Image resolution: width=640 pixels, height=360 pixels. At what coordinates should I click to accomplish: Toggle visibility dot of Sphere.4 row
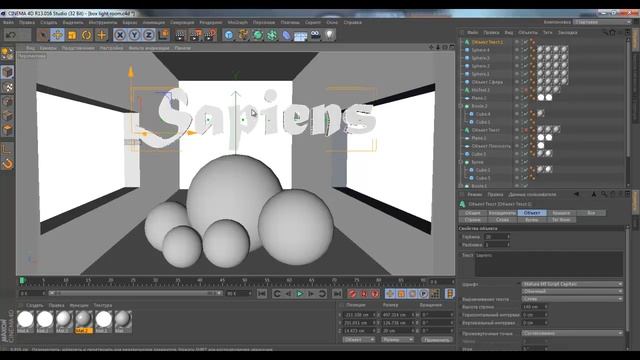(517, 50)
